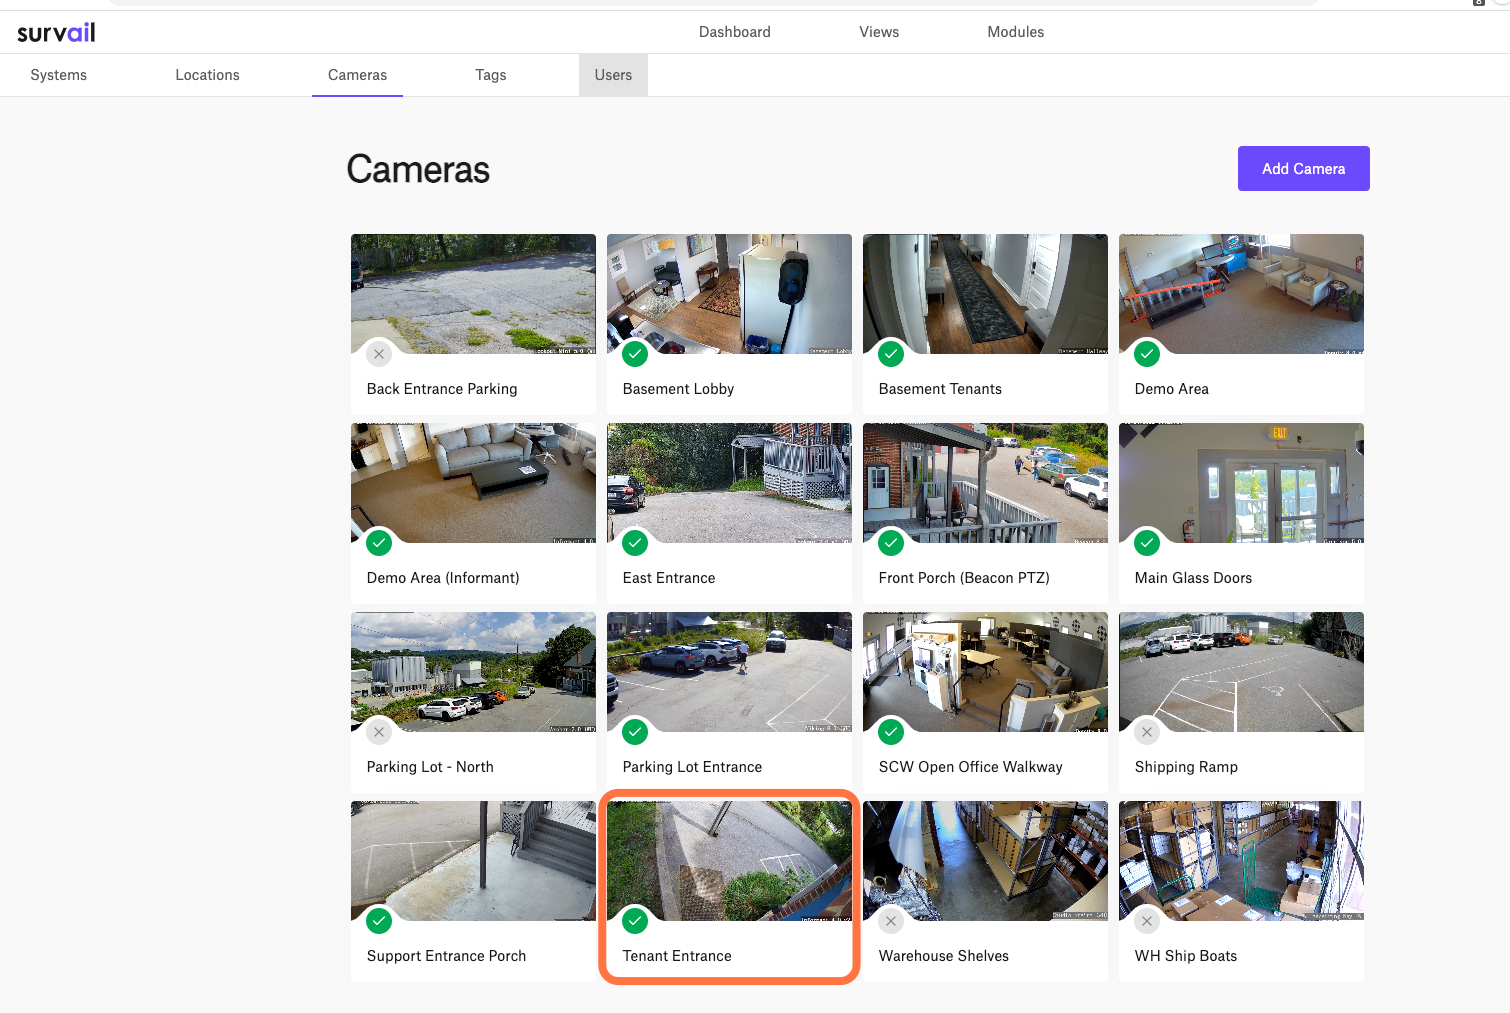Click the Add Camera button

coord(1304,169)
